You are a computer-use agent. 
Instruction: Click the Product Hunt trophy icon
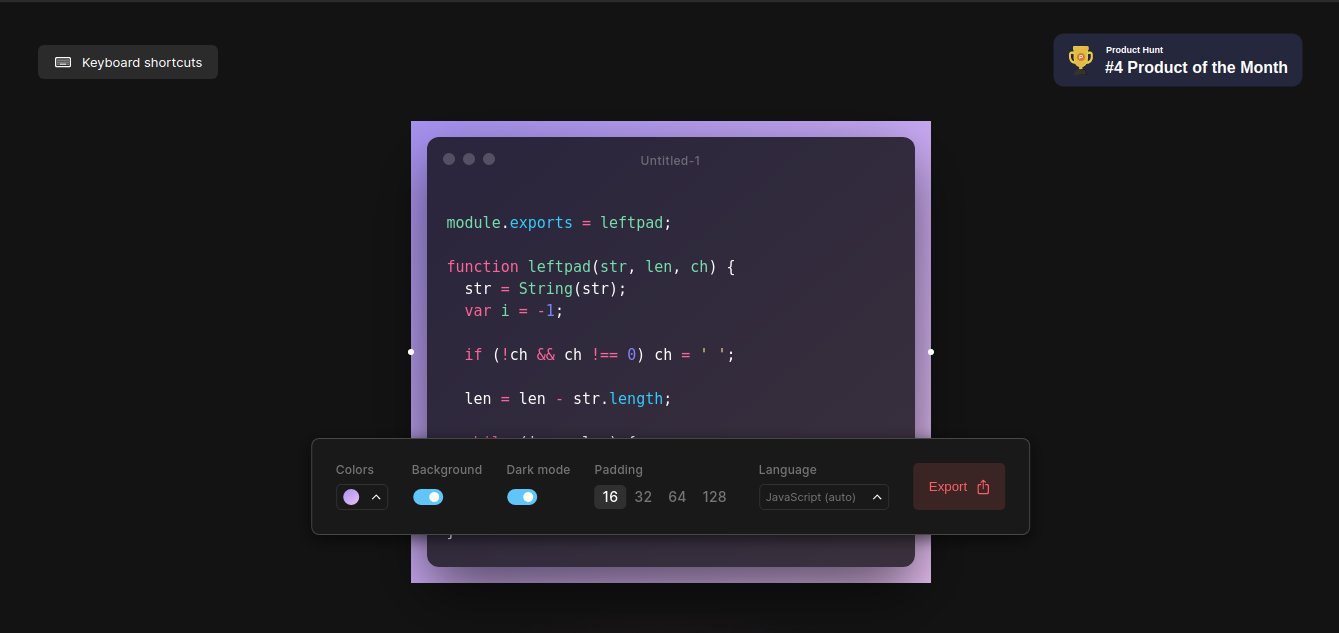(x=1080, y=60)
